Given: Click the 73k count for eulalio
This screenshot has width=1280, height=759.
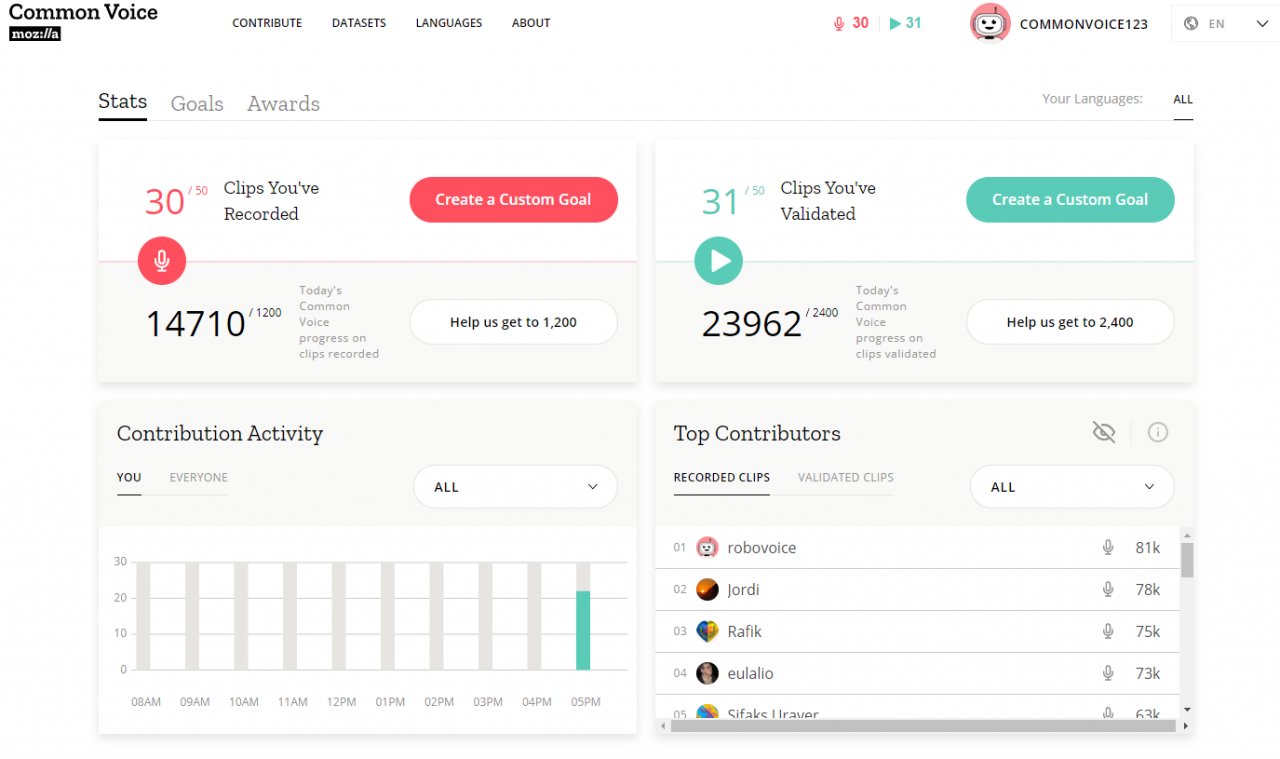Looking at the screenshot, I should 1148,674.
